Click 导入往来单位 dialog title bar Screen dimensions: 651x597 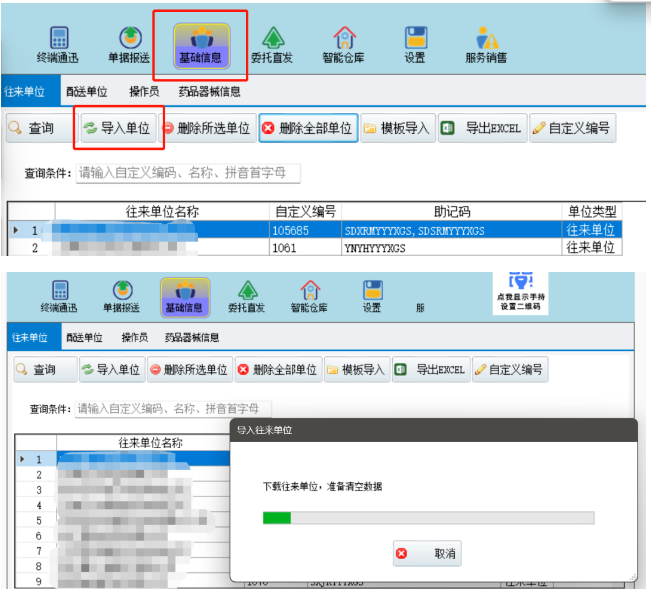point(433,430)
